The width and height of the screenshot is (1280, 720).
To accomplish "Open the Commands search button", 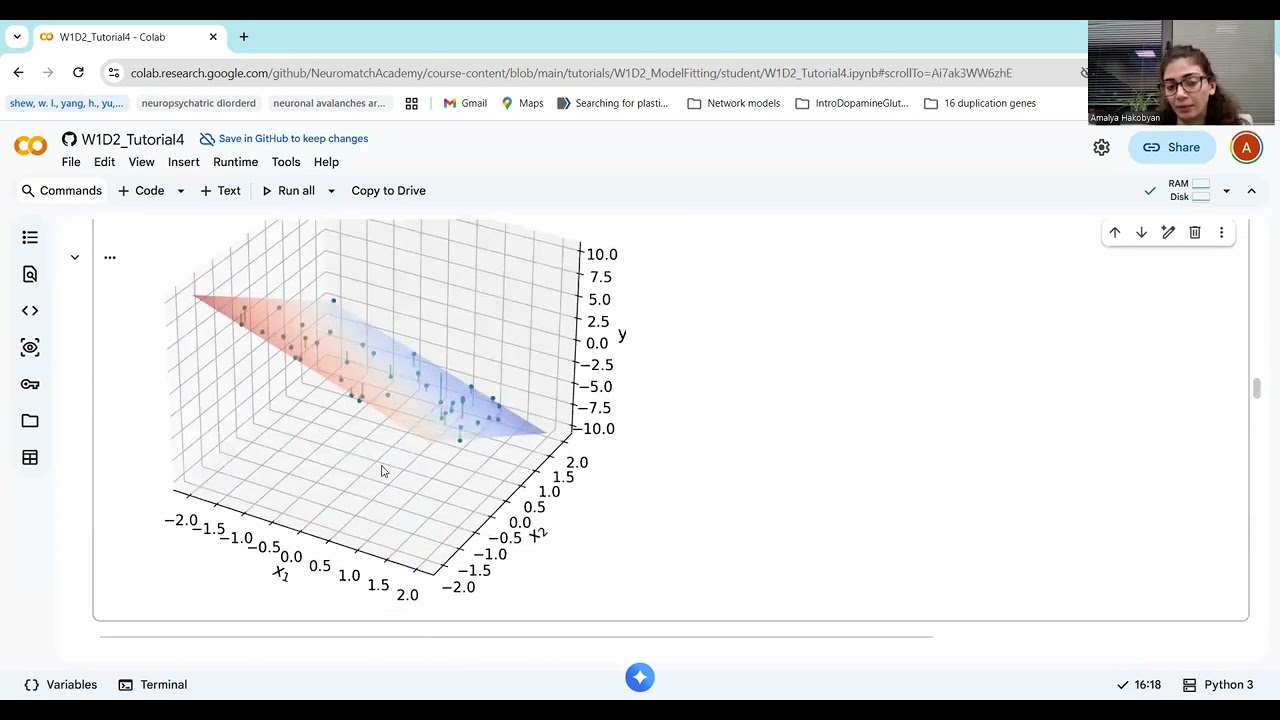I will (61, 191).
